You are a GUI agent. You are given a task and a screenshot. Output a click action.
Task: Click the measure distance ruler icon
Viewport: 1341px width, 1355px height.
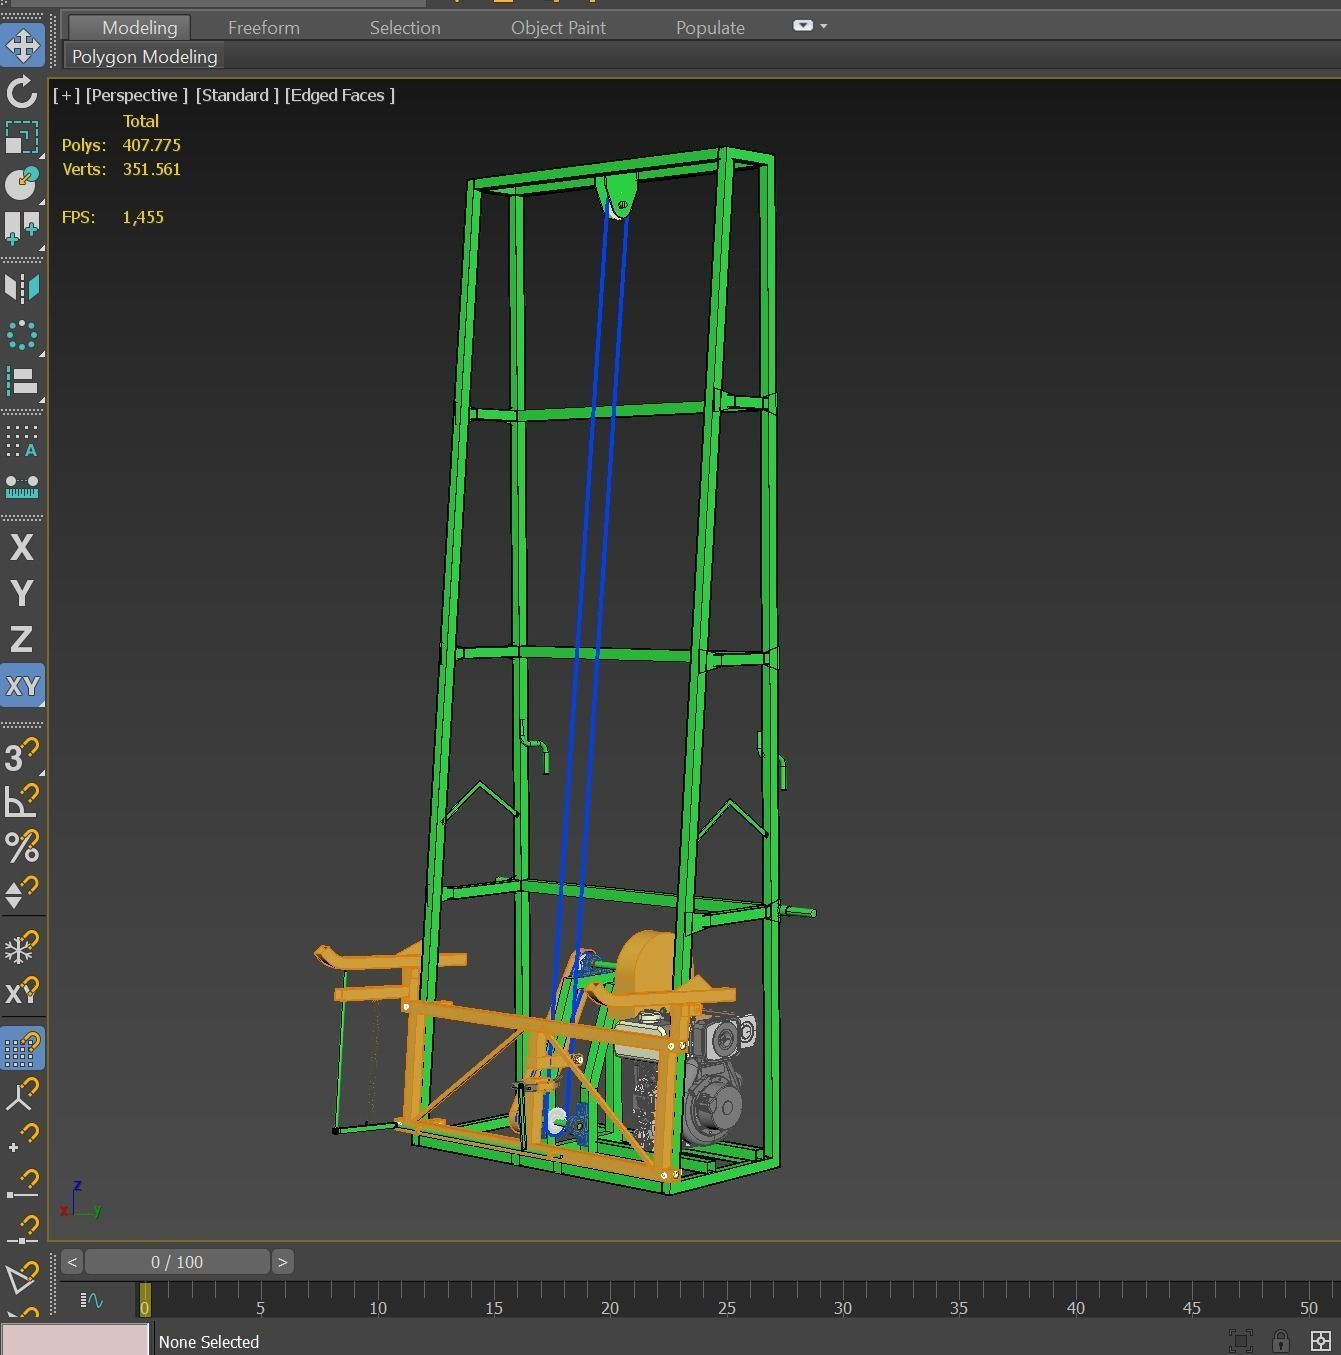tap(22, 487)
